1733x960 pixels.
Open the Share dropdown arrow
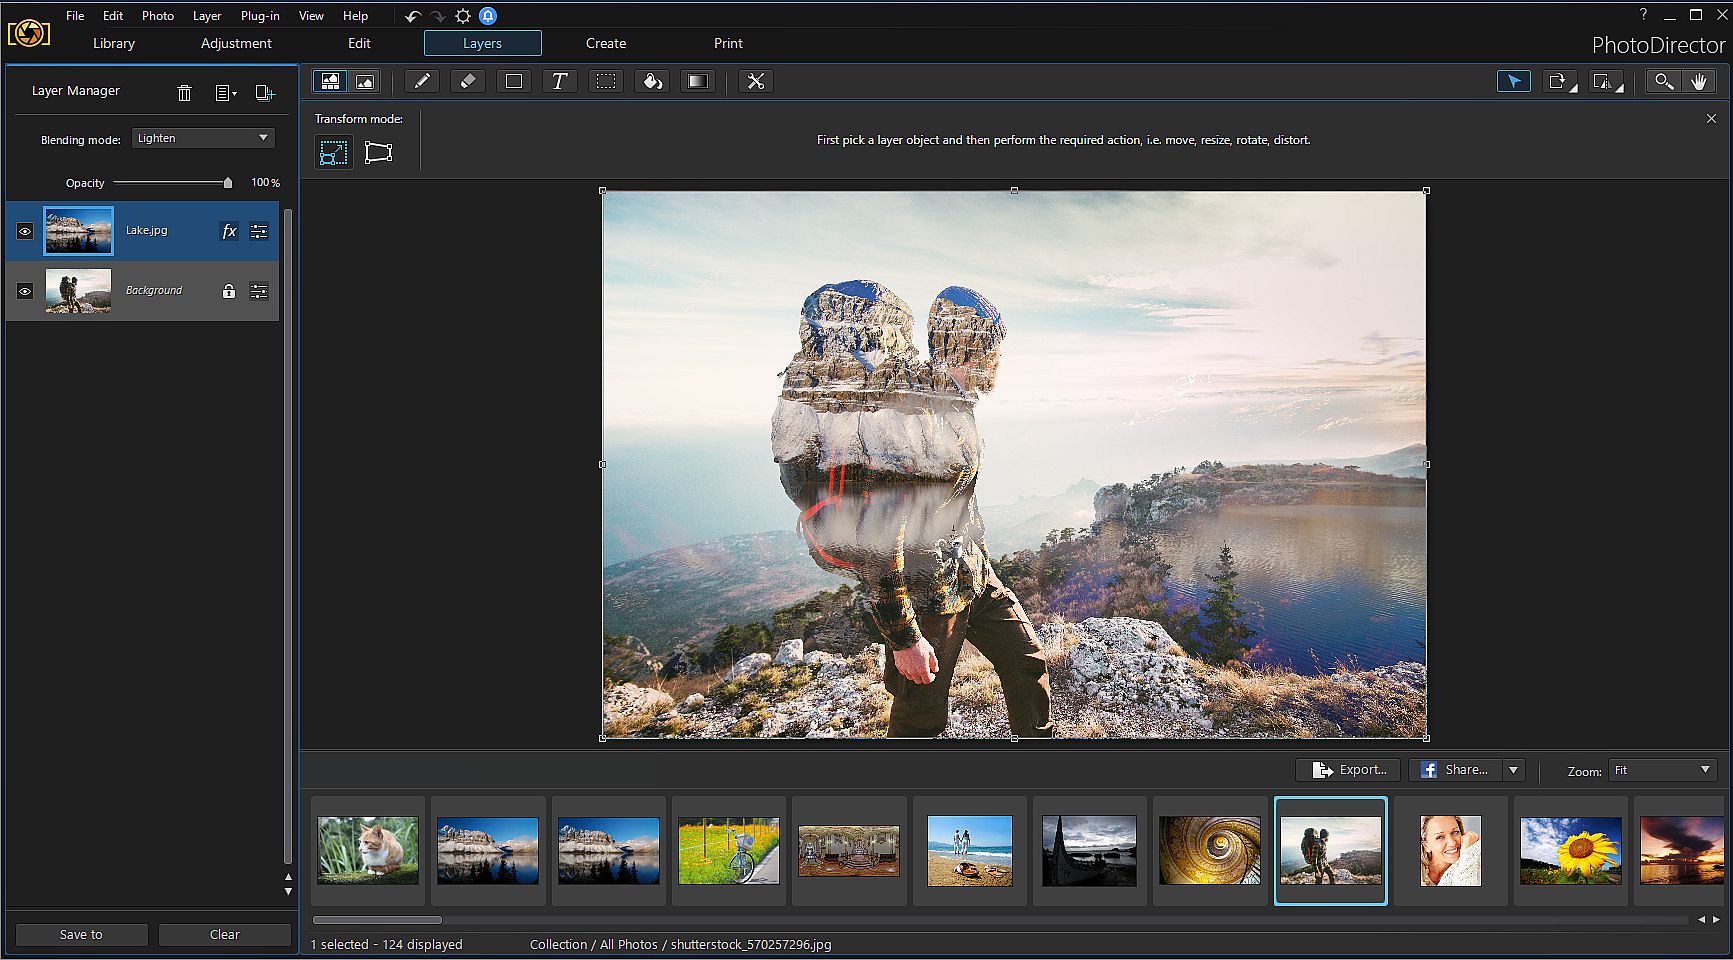(1513, 770)
